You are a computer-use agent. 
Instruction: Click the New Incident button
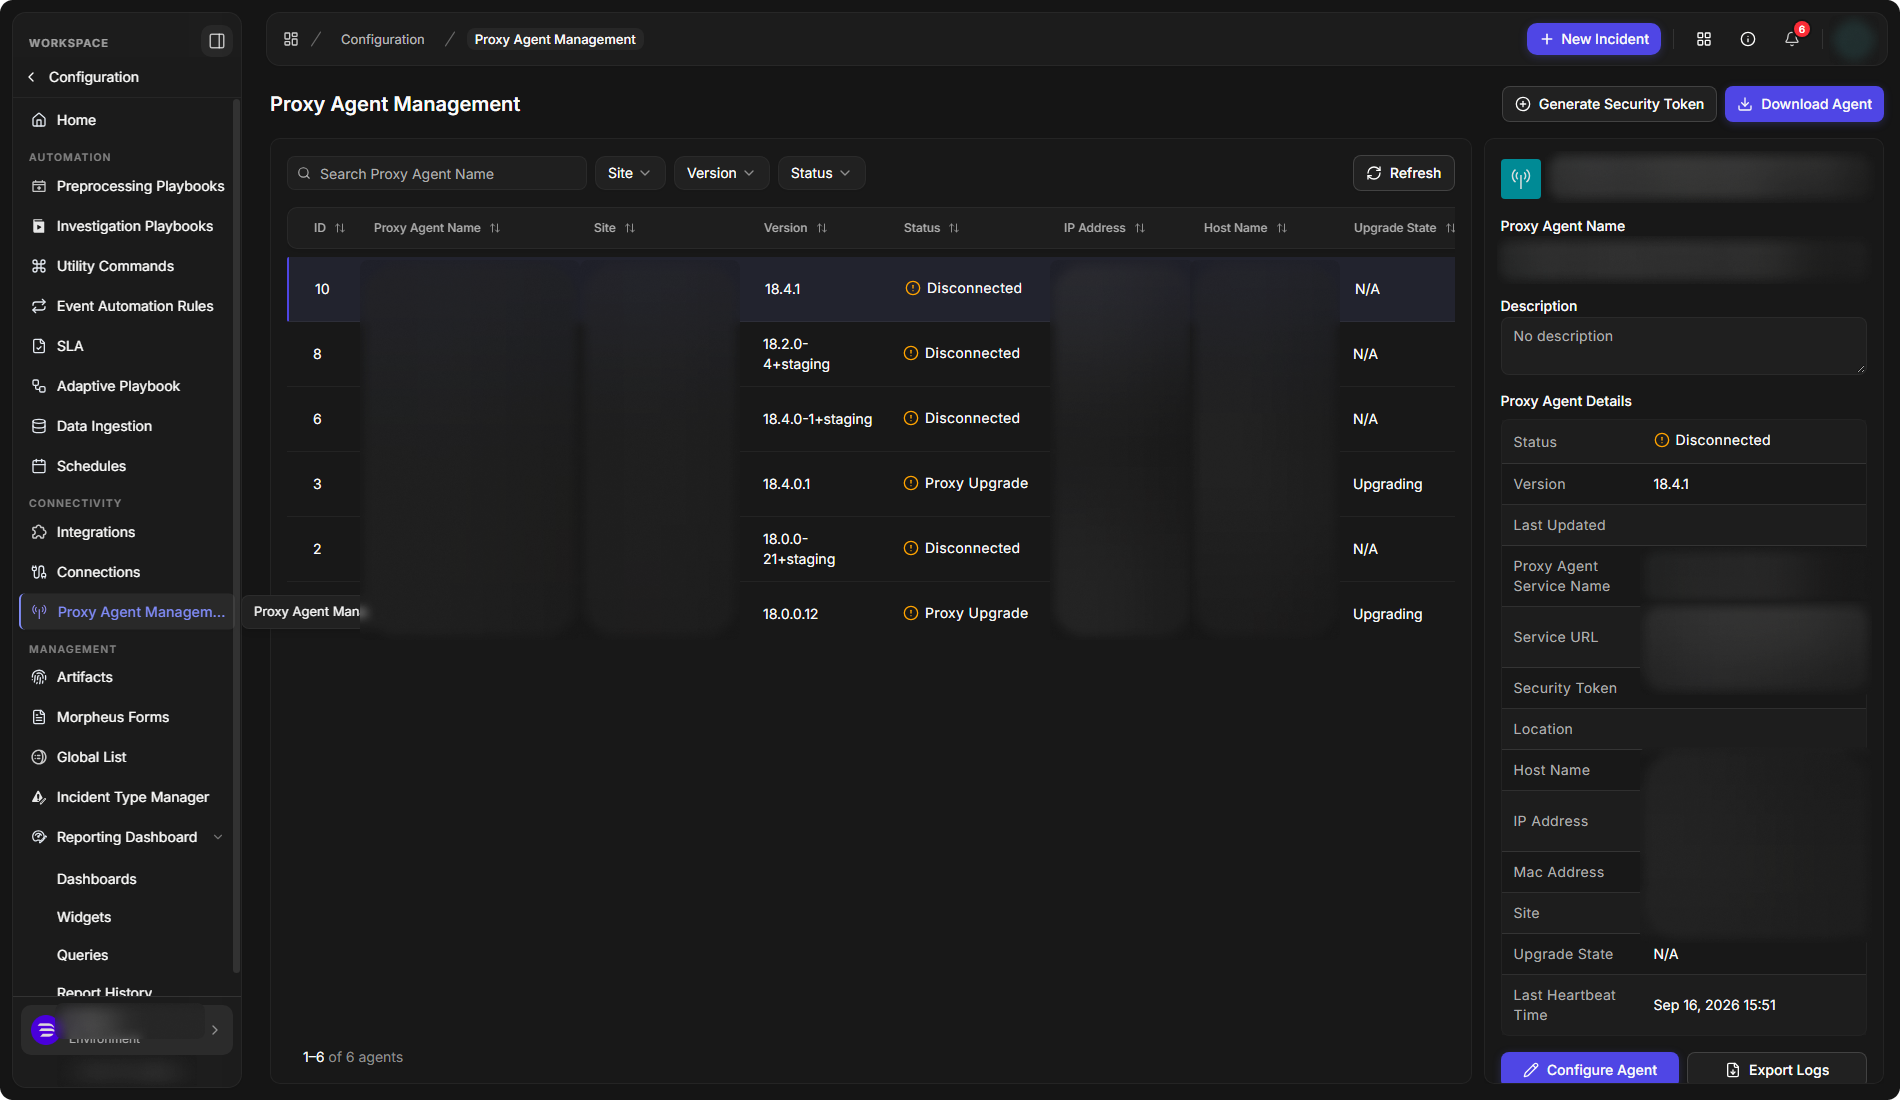pyautogui.click(x=1594, y=39)
